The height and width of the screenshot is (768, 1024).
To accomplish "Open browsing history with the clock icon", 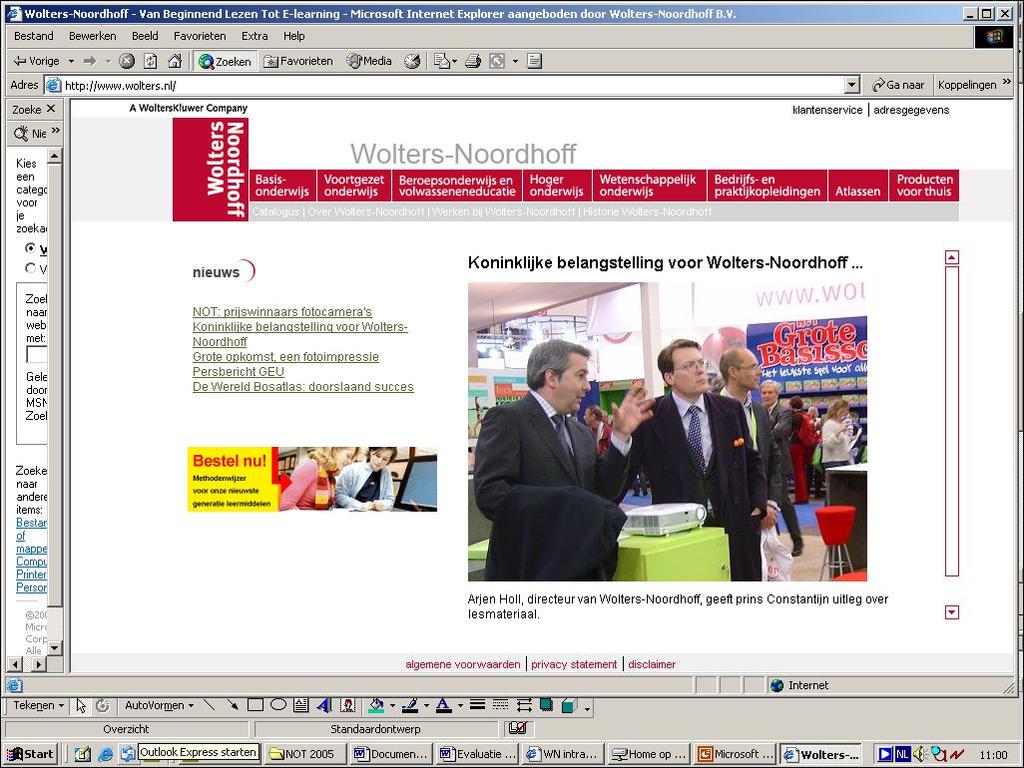I will pyautogui.click(x=412, y=61).
